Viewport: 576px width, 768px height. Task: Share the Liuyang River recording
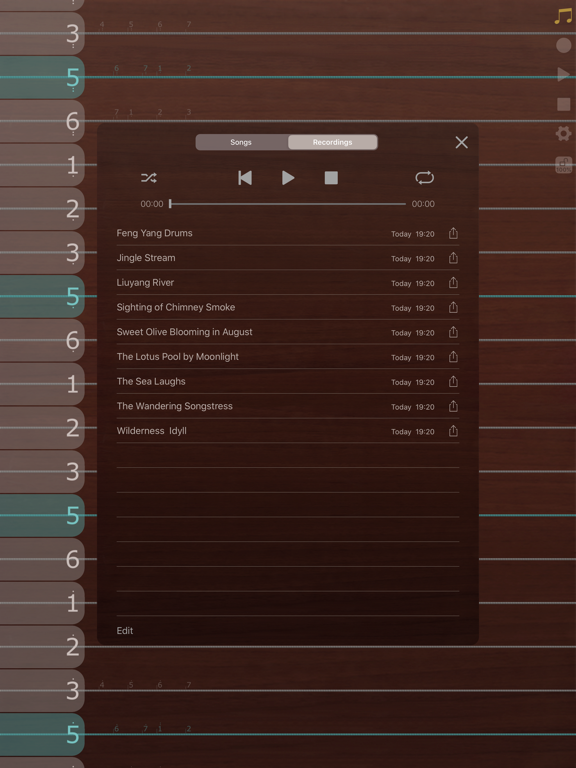click(x=454, y=283)
